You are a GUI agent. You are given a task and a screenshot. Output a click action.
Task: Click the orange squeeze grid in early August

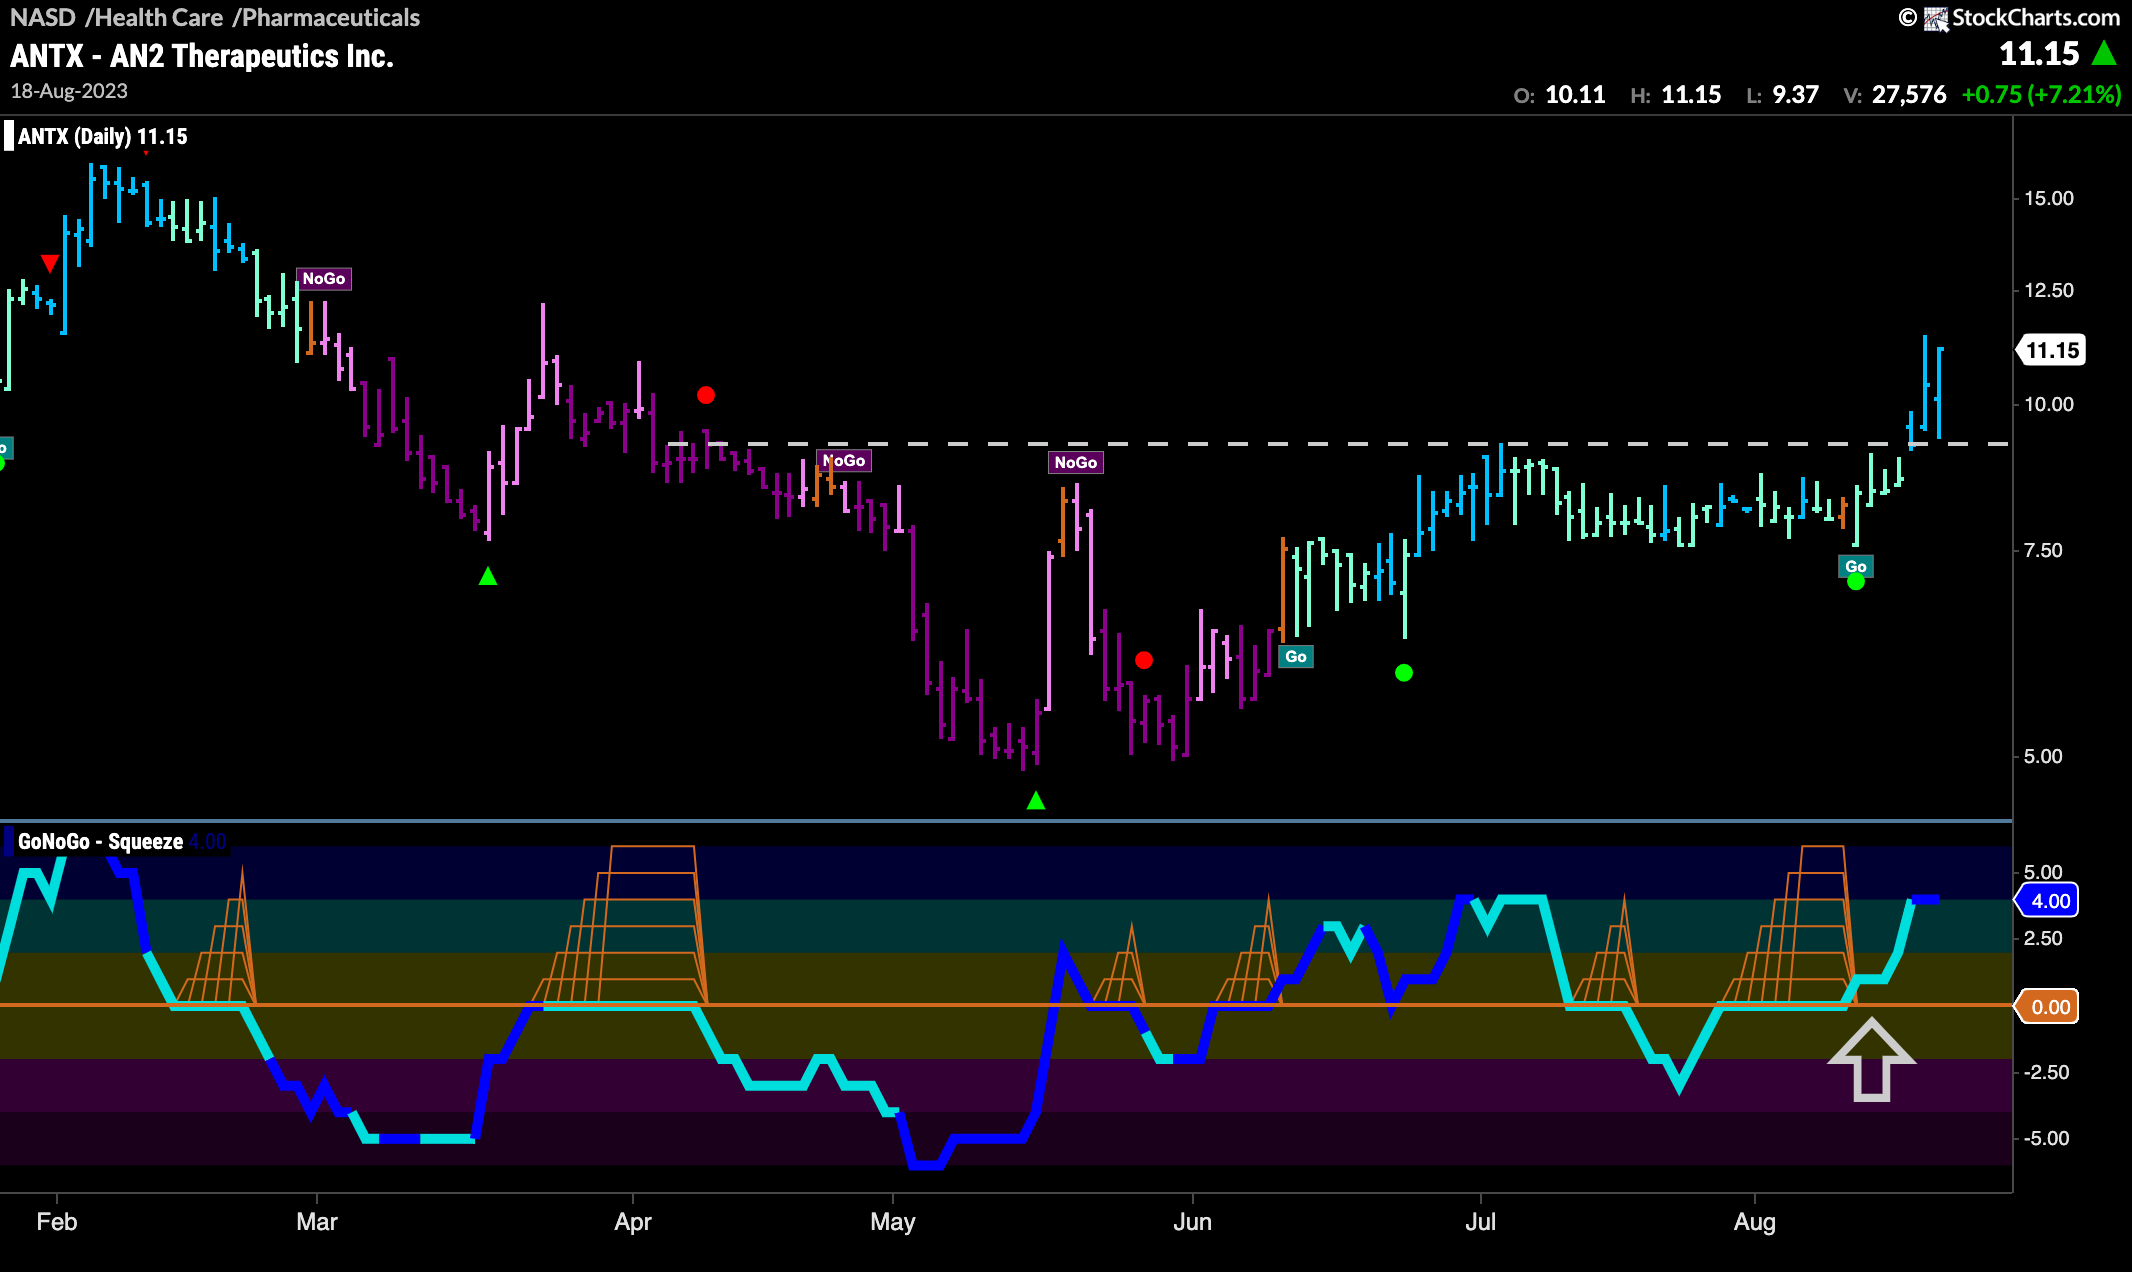pos(1788,925)
